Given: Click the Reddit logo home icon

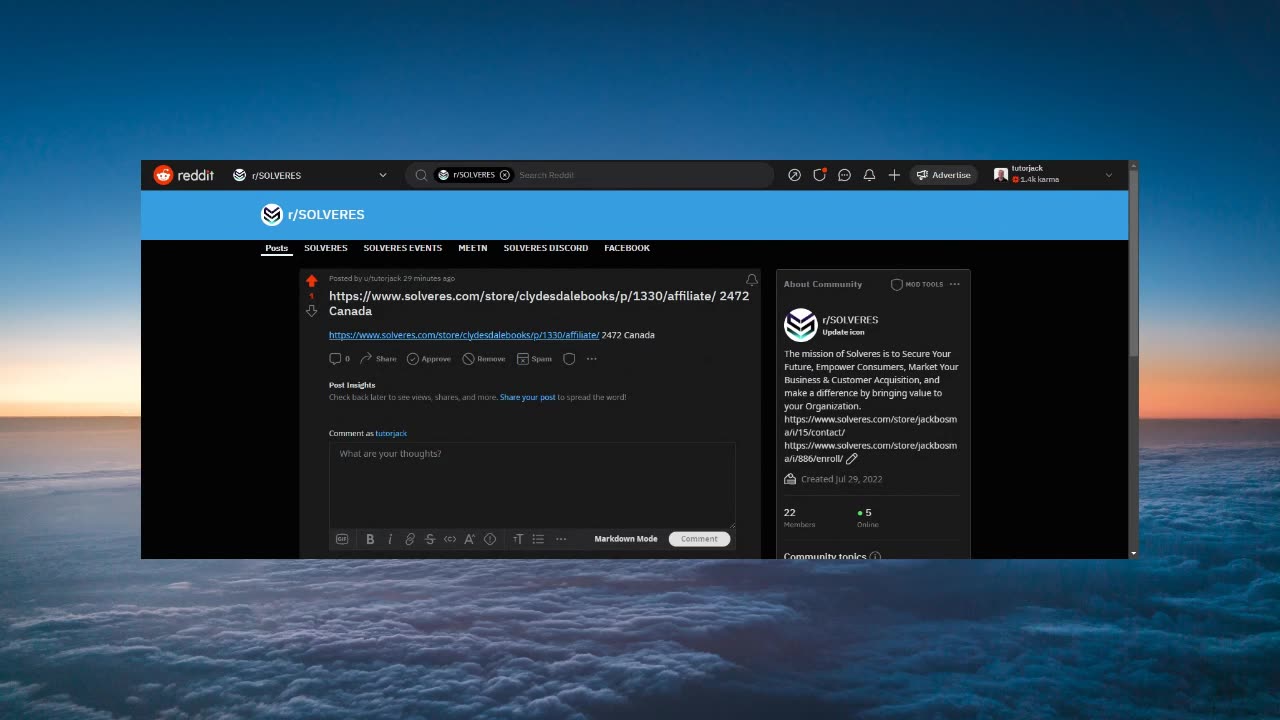Looking at the screenshot, I should (163, 175).
